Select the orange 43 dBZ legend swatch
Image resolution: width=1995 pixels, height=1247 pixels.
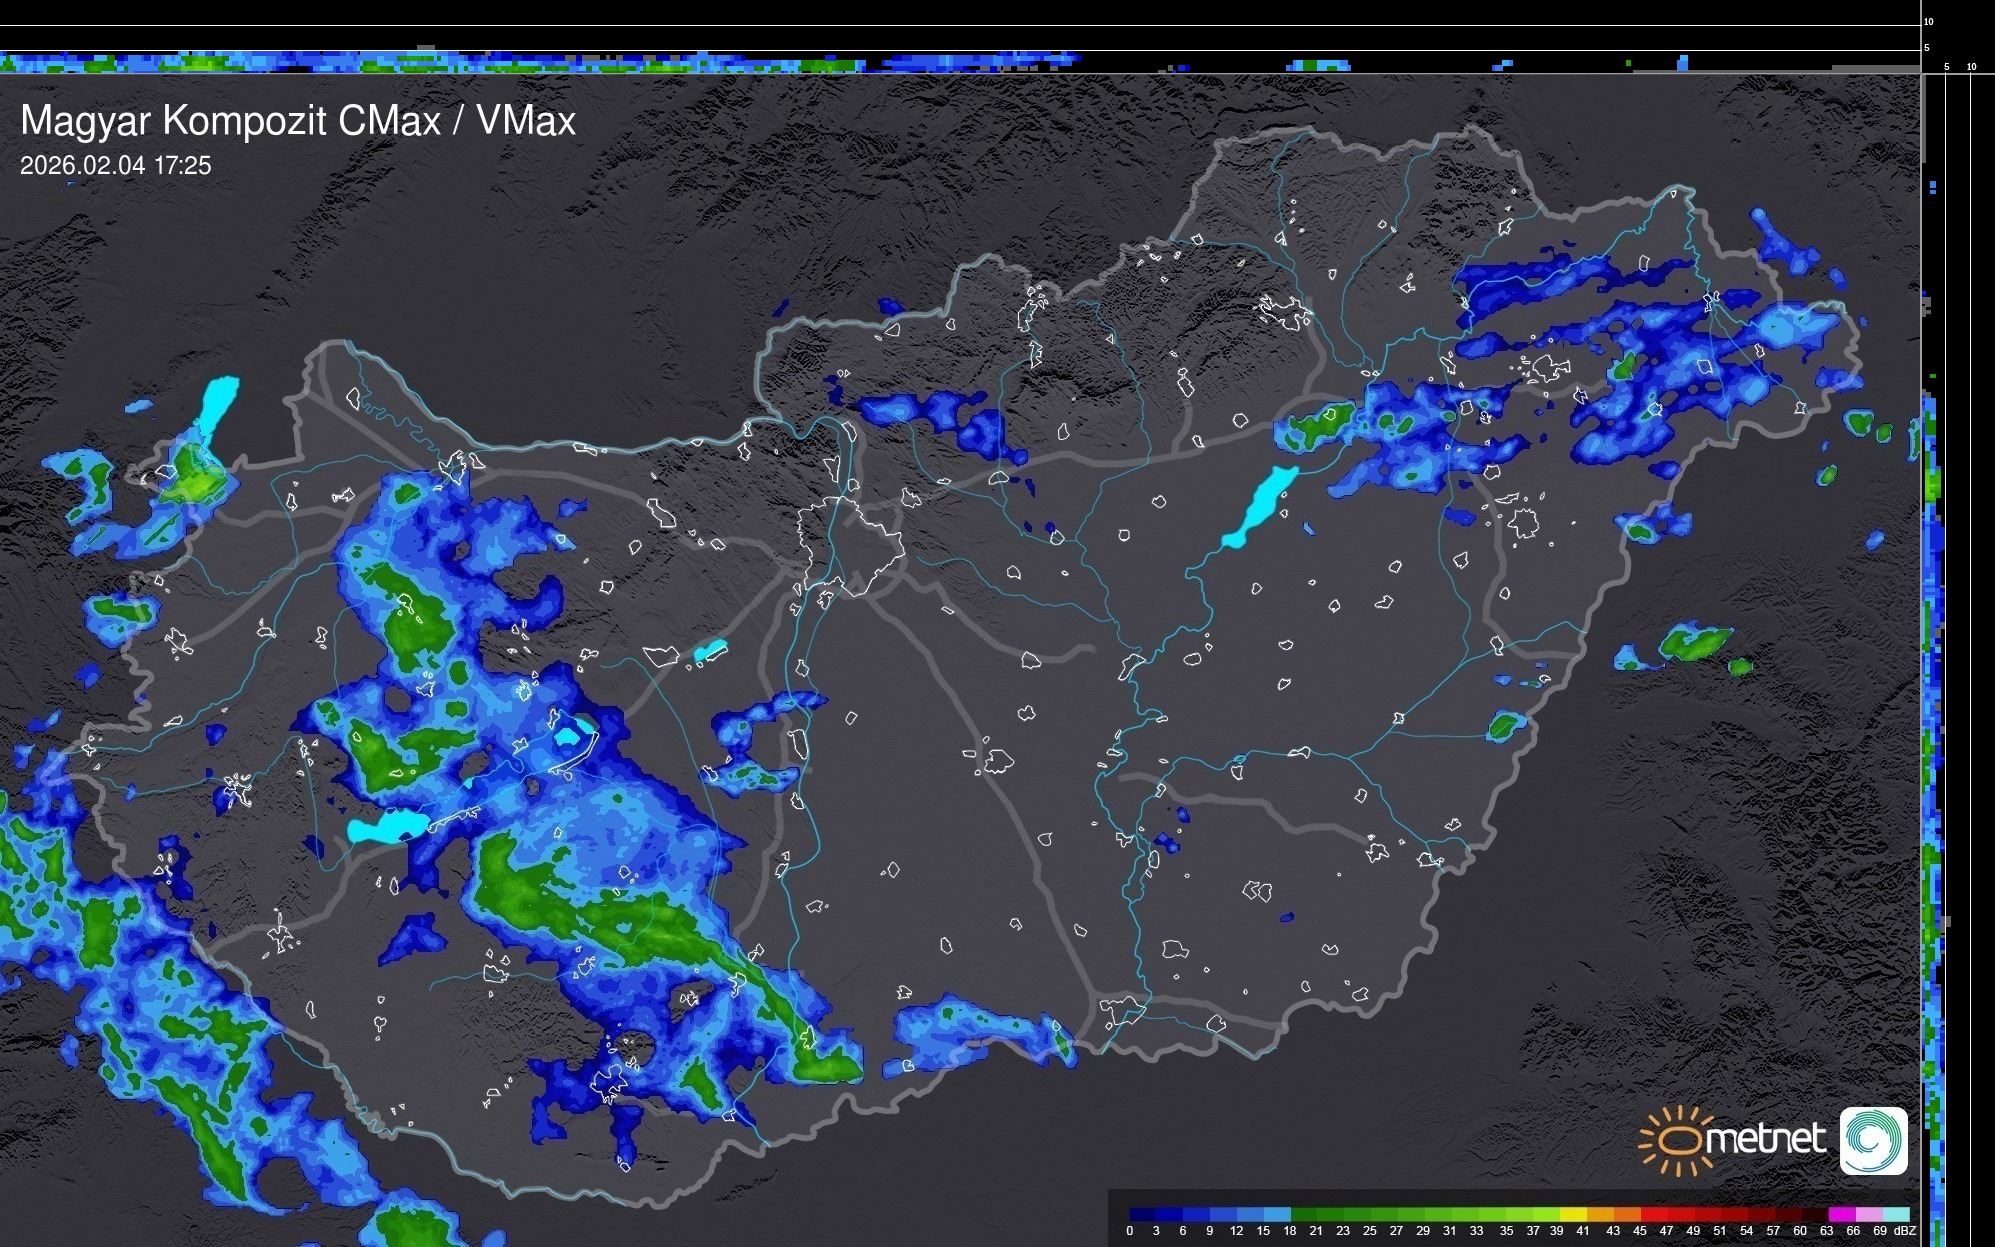(x=1627, y=1214)
